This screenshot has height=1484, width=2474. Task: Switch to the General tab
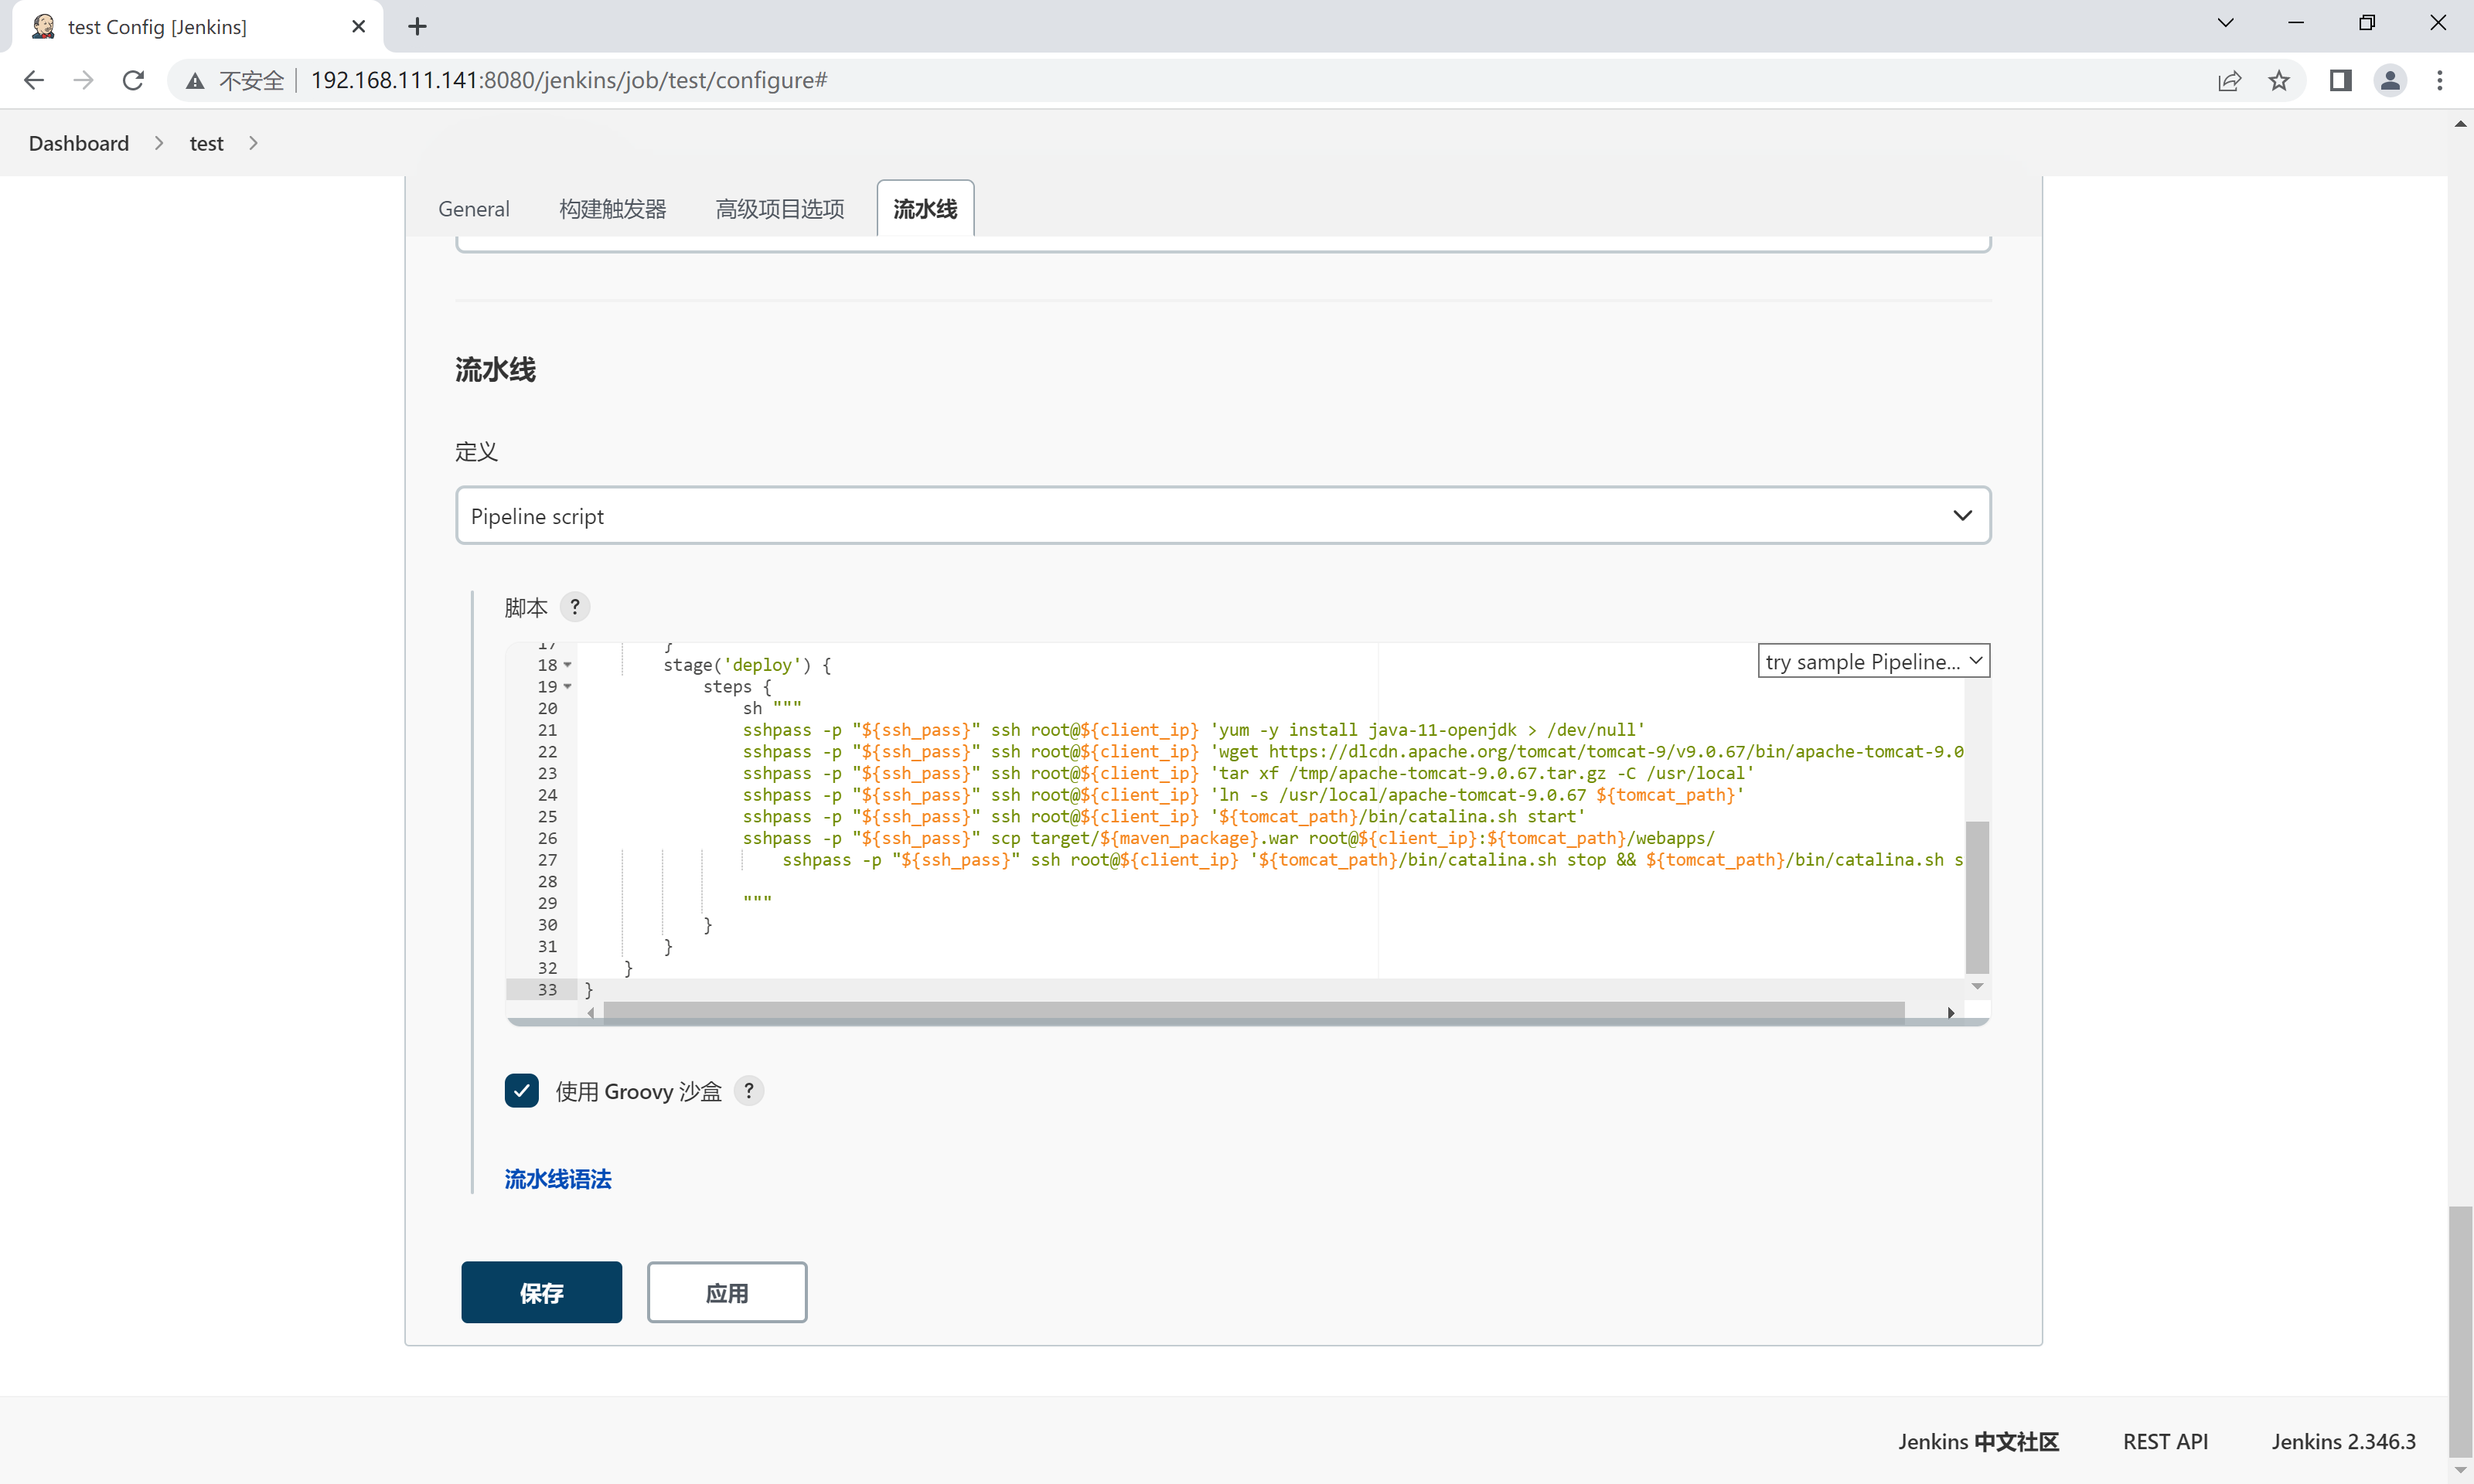474,208
